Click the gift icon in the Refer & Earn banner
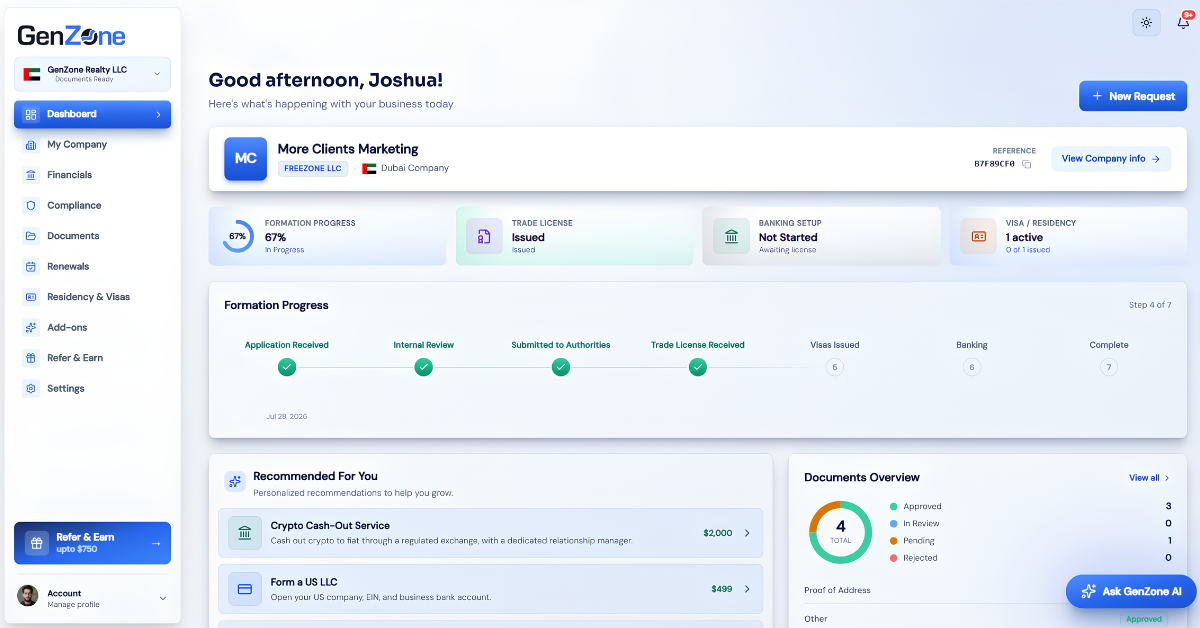 point(37,543)
